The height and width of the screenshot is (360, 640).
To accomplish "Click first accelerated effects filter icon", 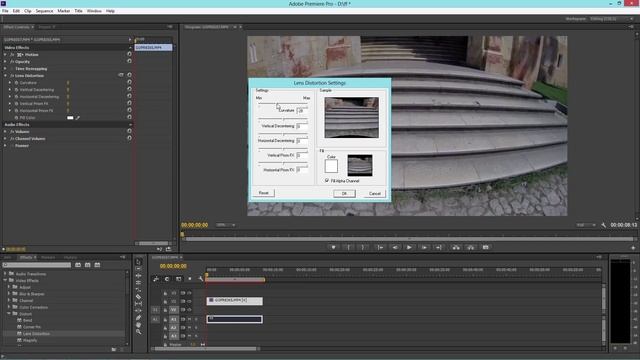I will (x=78, y=265).
